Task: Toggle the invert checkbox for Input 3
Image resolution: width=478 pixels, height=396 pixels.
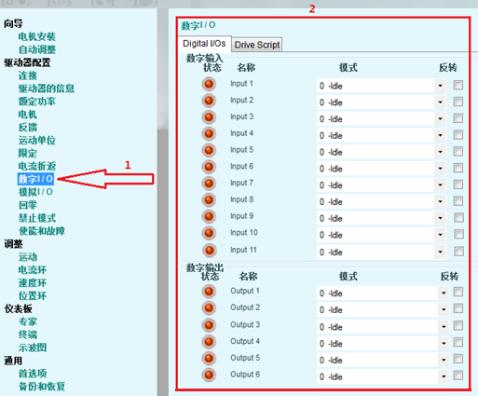Action: coord(458,118)
